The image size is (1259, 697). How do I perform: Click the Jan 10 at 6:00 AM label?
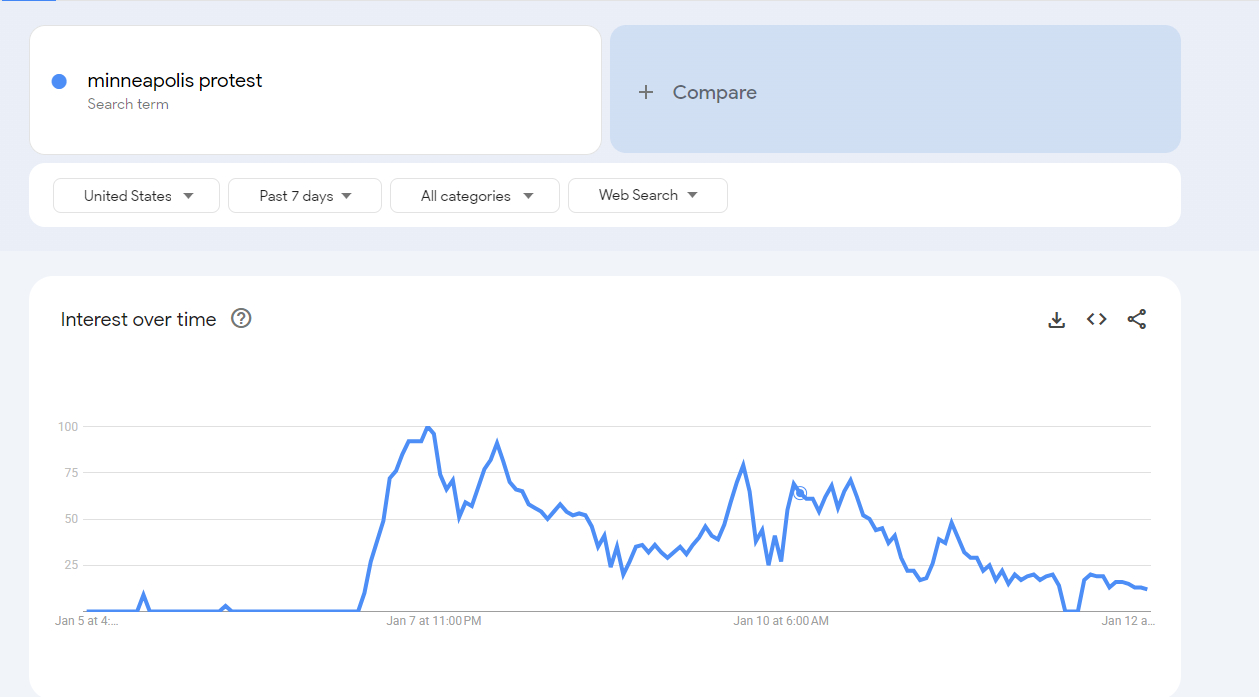click(781, 621)
